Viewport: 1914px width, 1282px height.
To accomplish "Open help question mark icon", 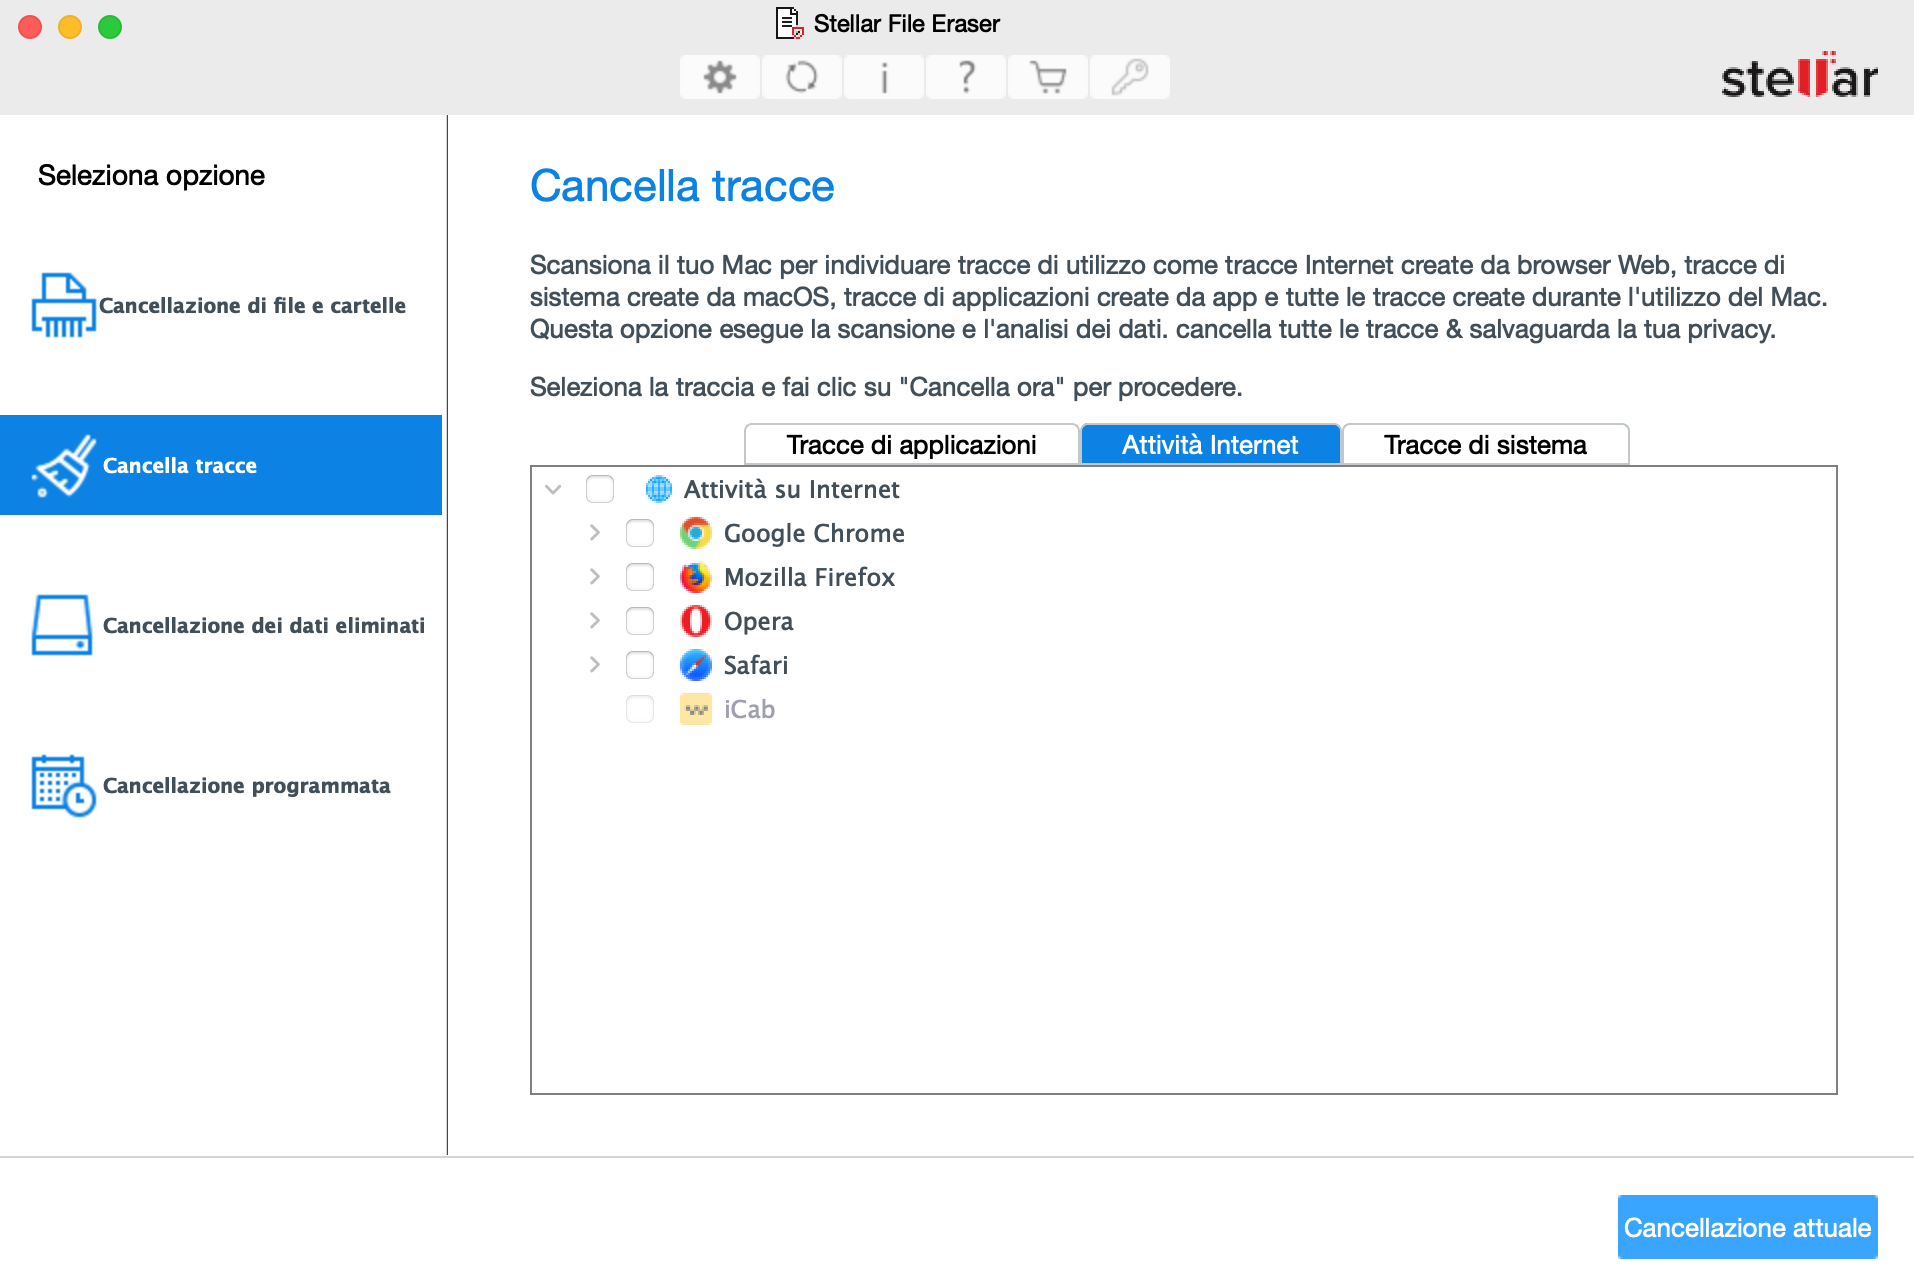I will [x=966, y=77].
